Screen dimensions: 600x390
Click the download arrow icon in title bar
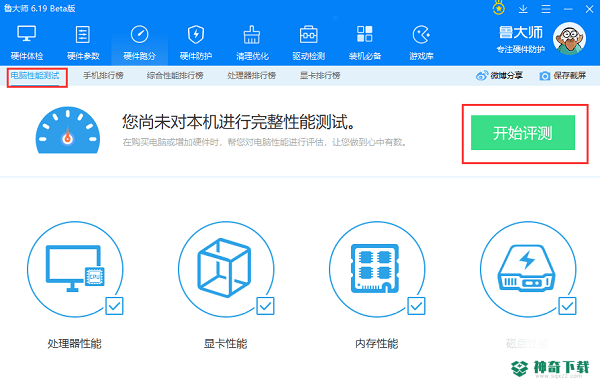coord(523,9)
